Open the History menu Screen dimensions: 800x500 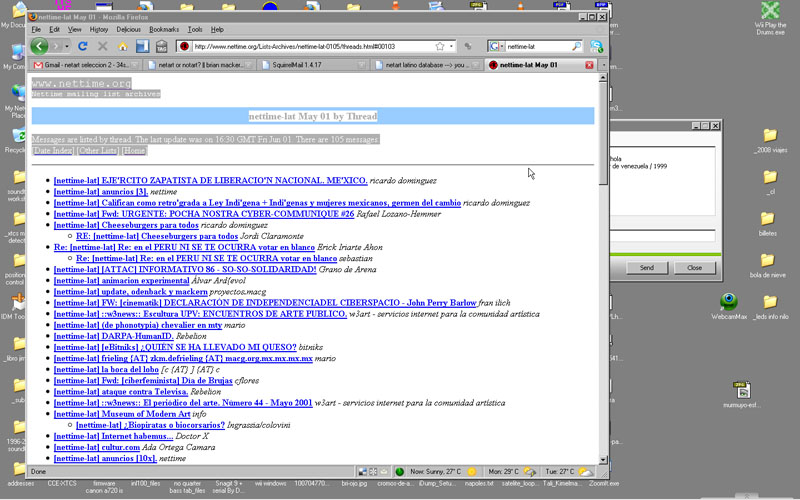(99, 29)
